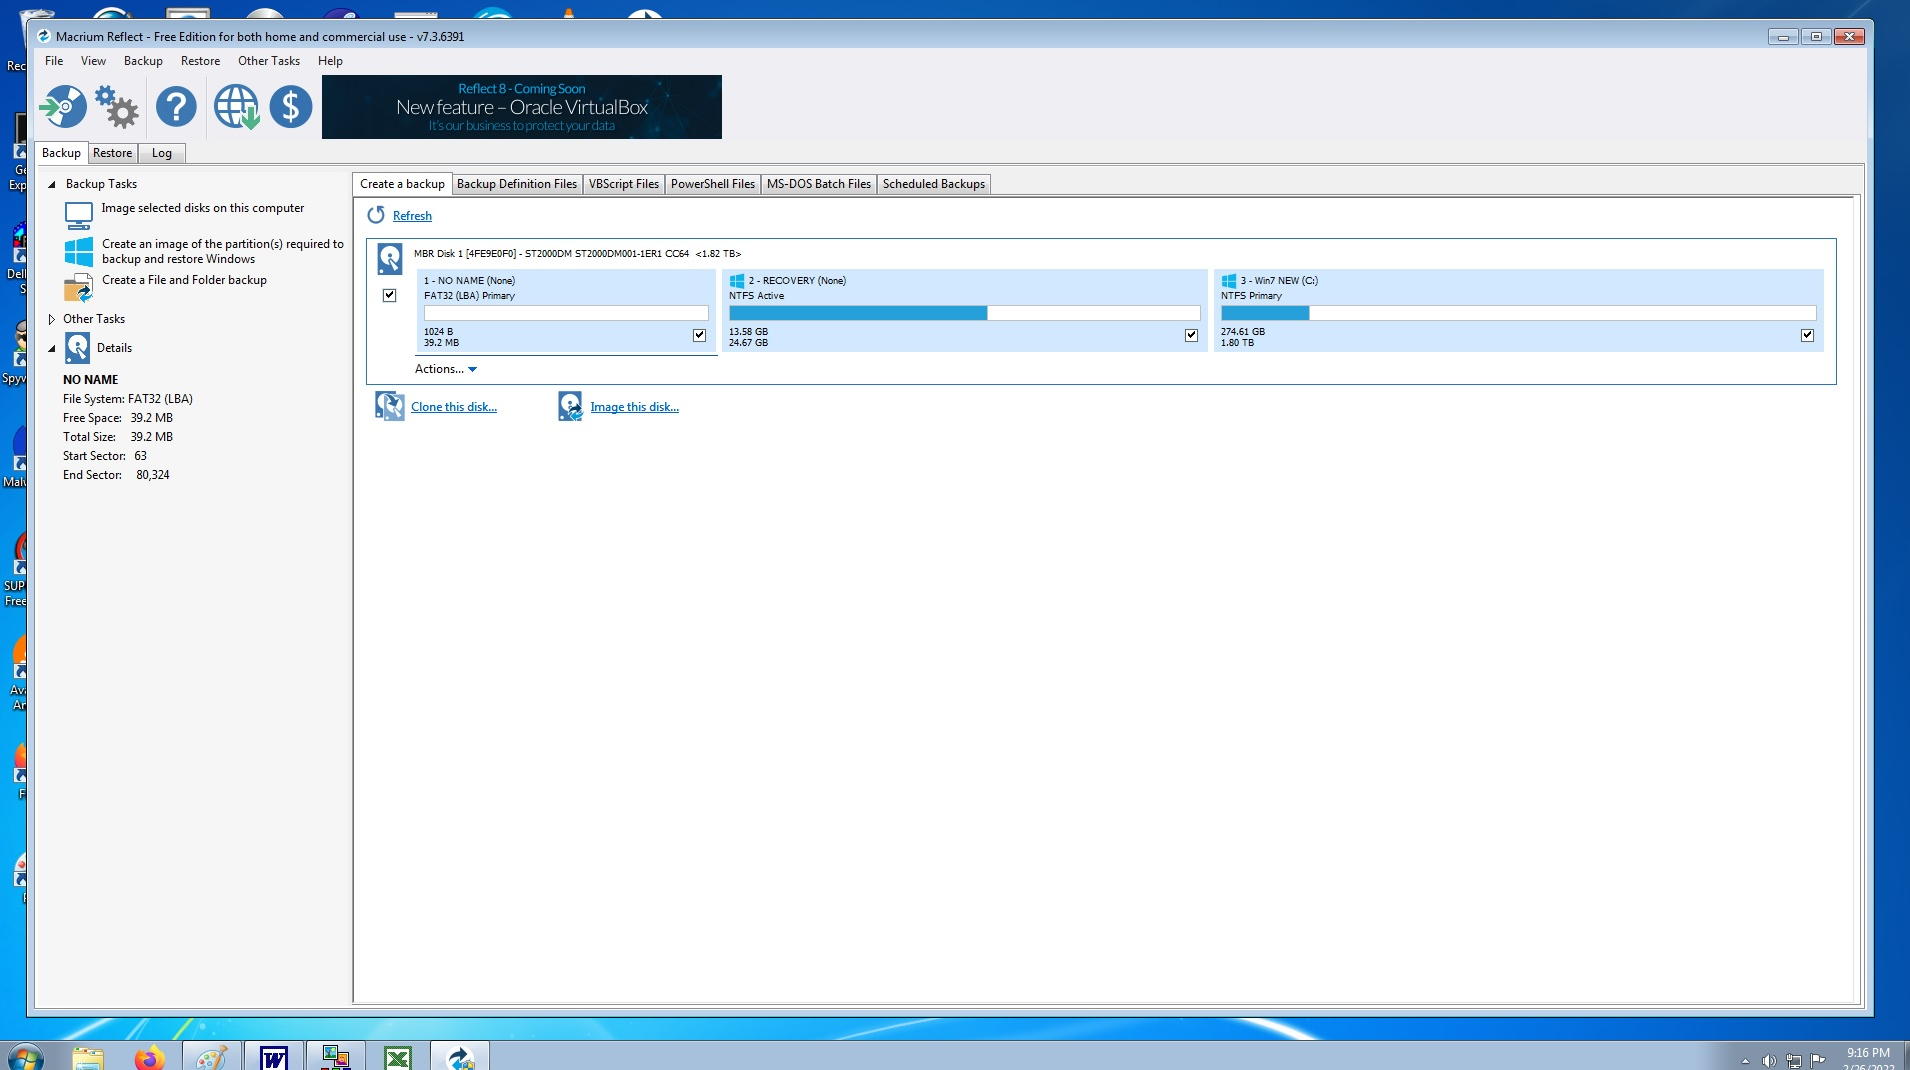This screenshot has width=1910, height=1070.
Task: Open the Restore menu
Action: tap(200, 61)
